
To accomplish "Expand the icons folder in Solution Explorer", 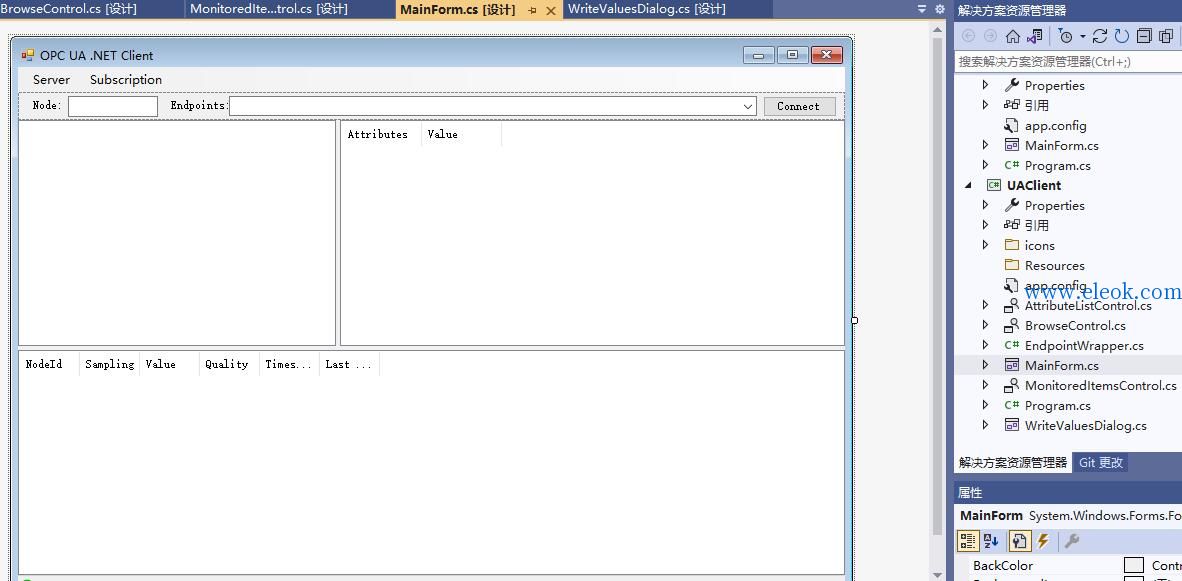I will [x=985, y=245].
